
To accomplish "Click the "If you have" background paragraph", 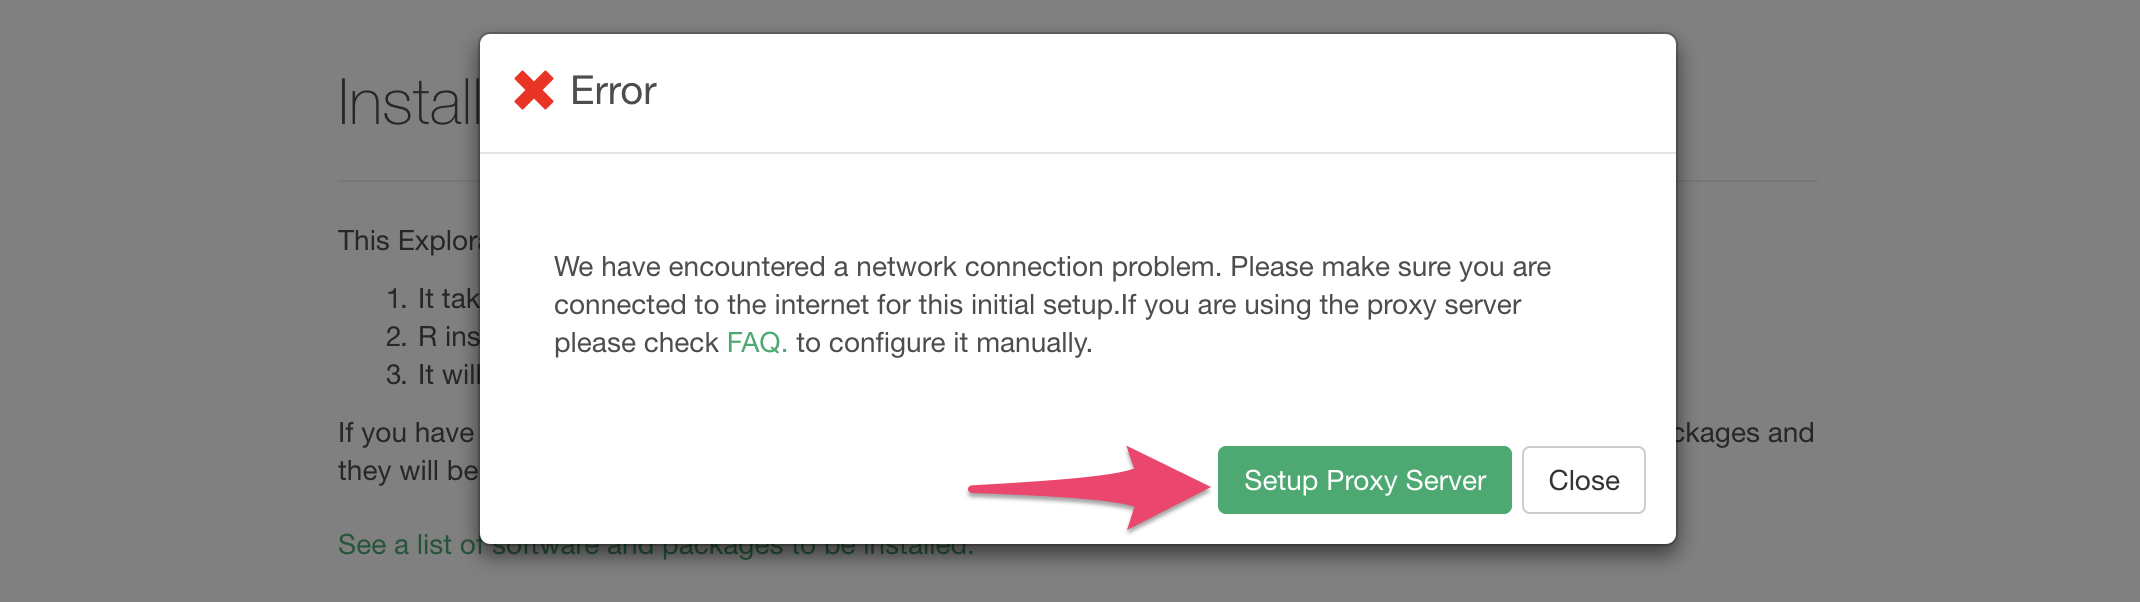I will pos(406,433).
